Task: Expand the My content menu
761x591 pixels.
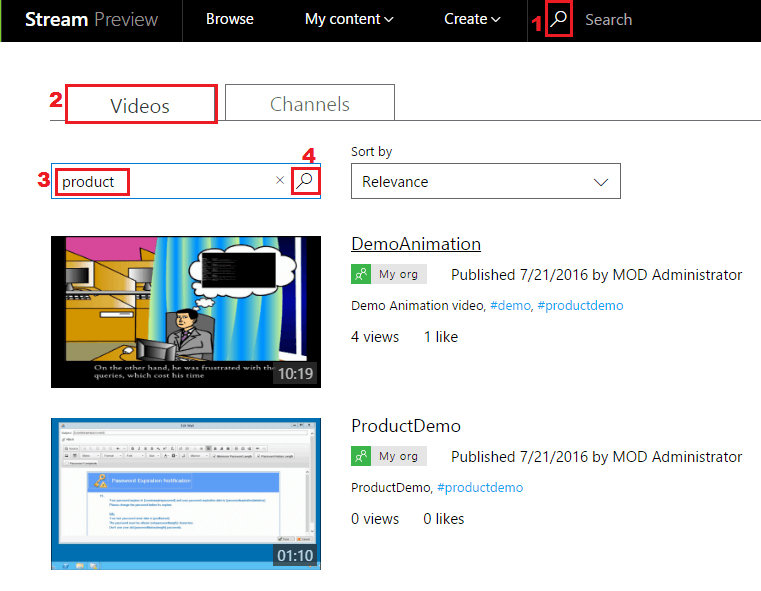Action: (x=349, y=19)
